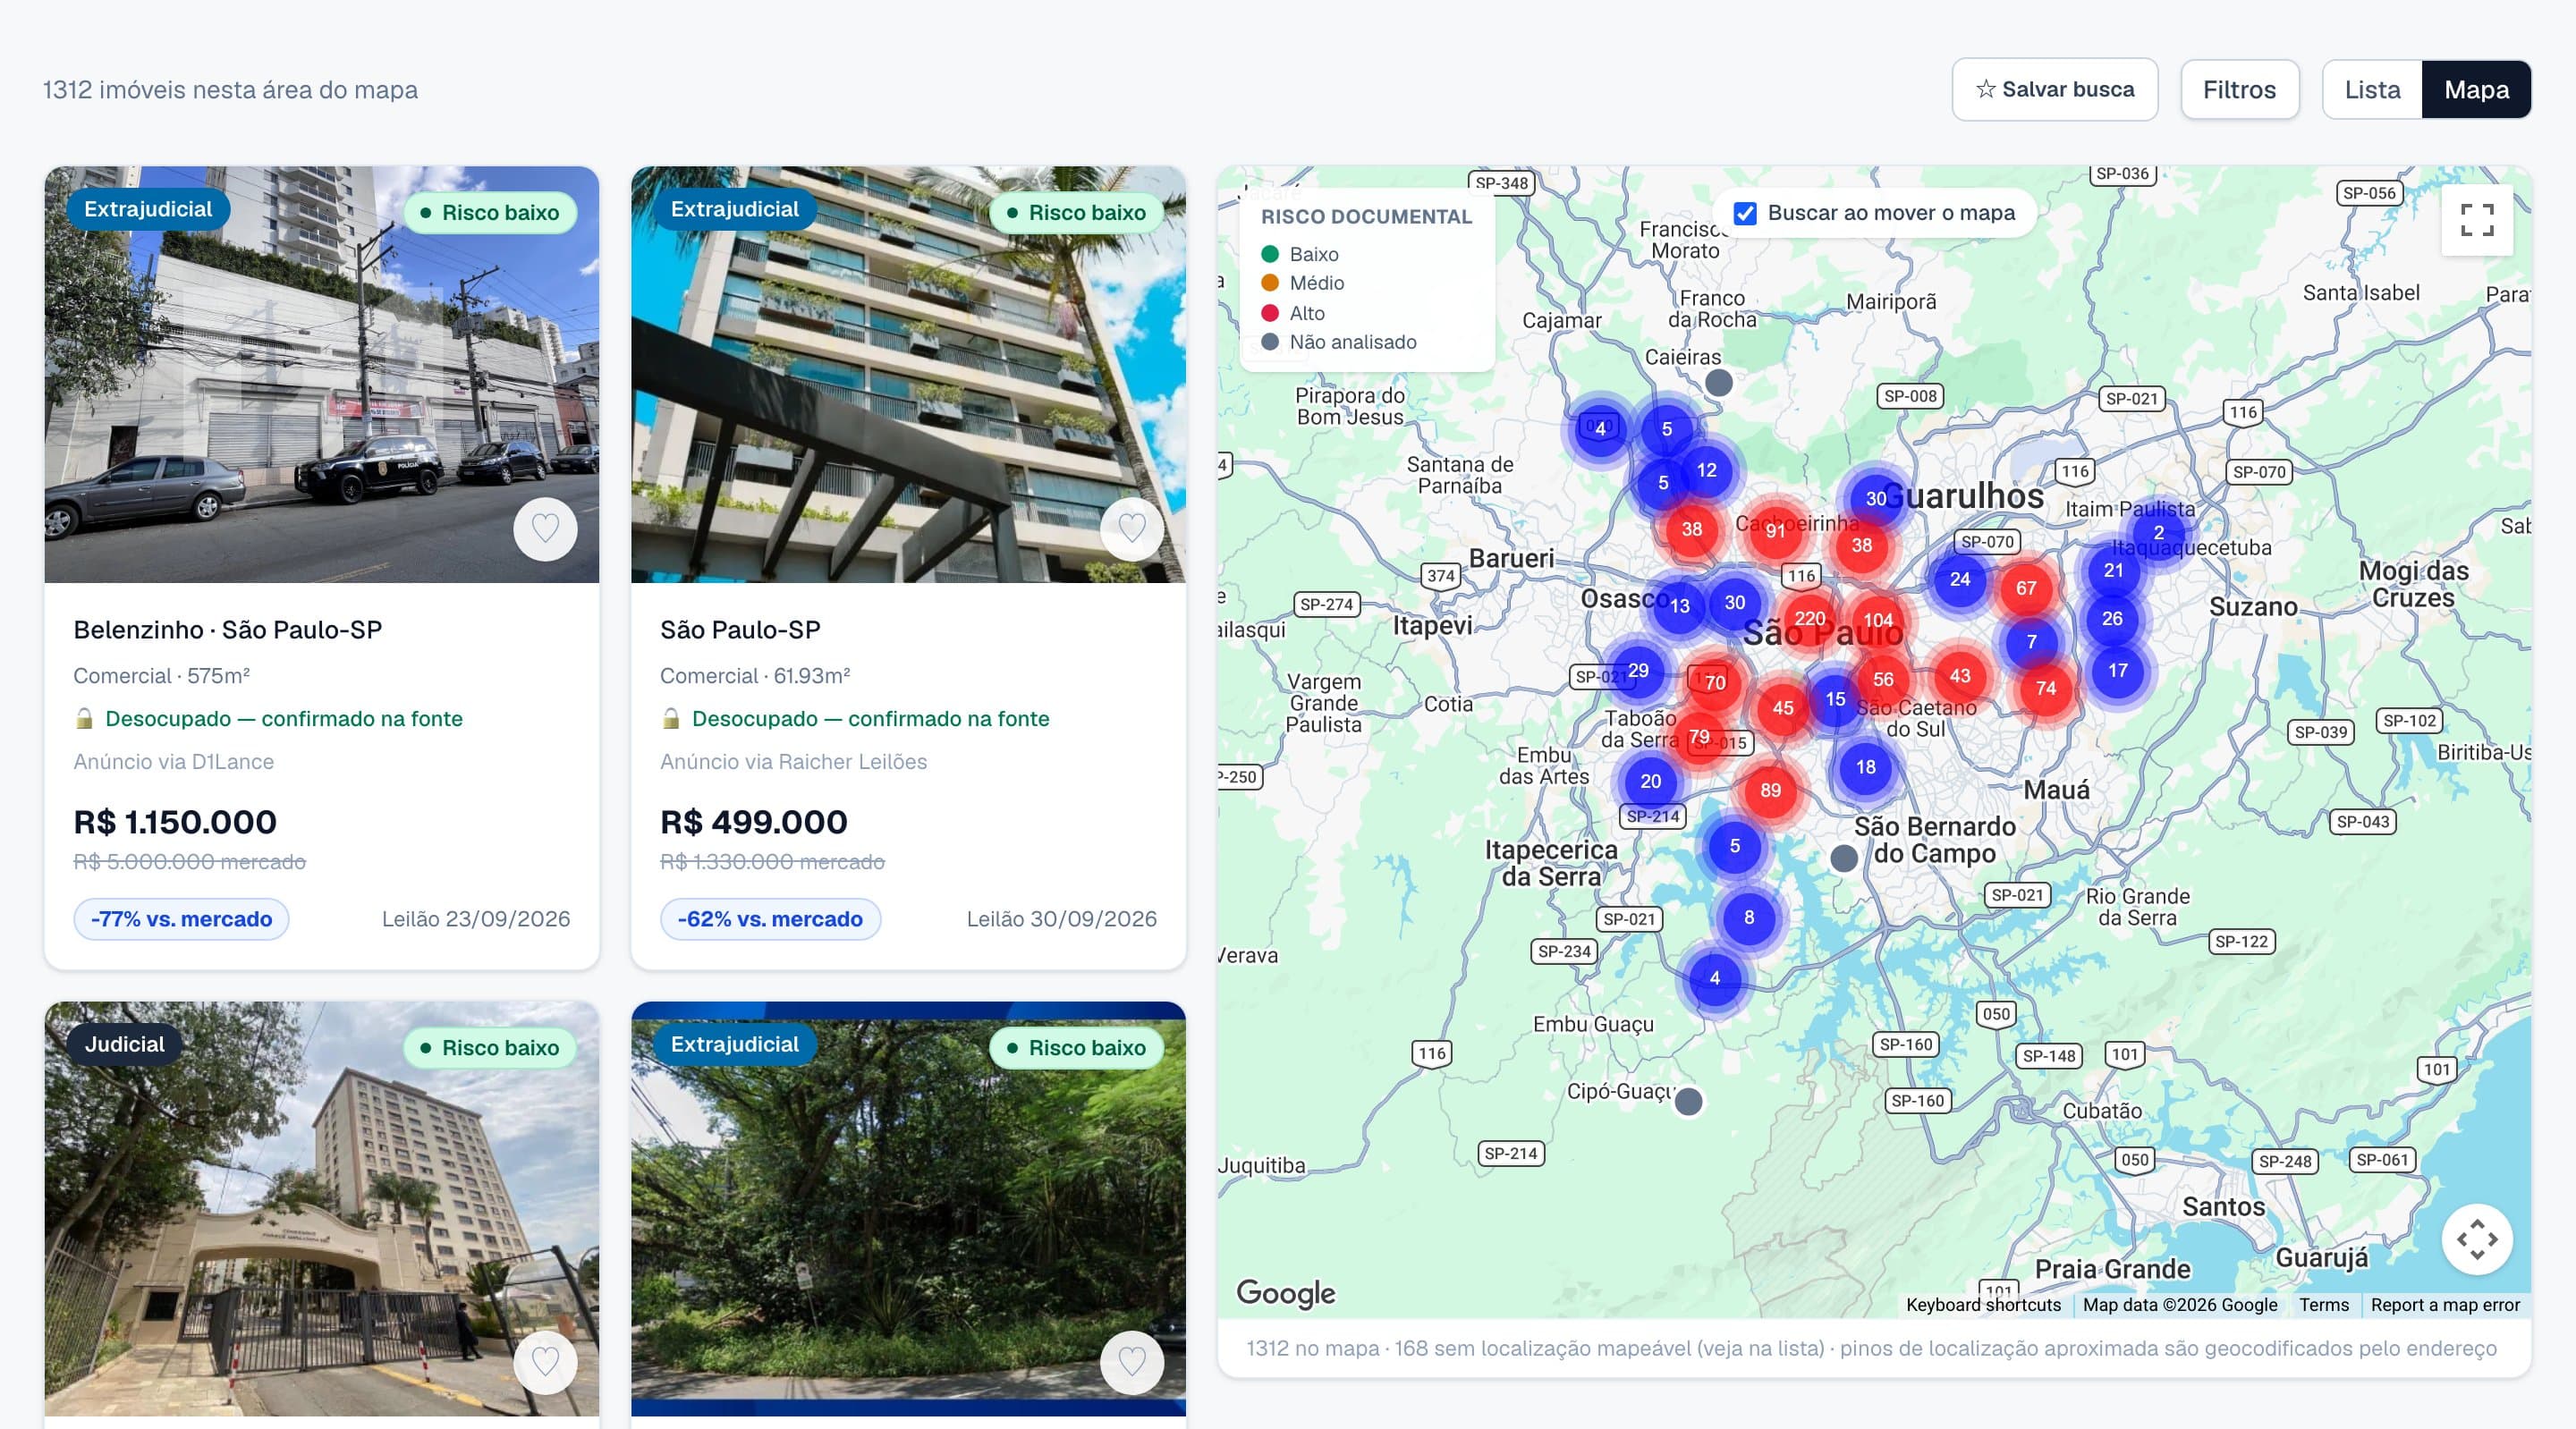
Task: Open the red 74 cluster marker
Action: pyautogui.click(x=2046, y=688)
